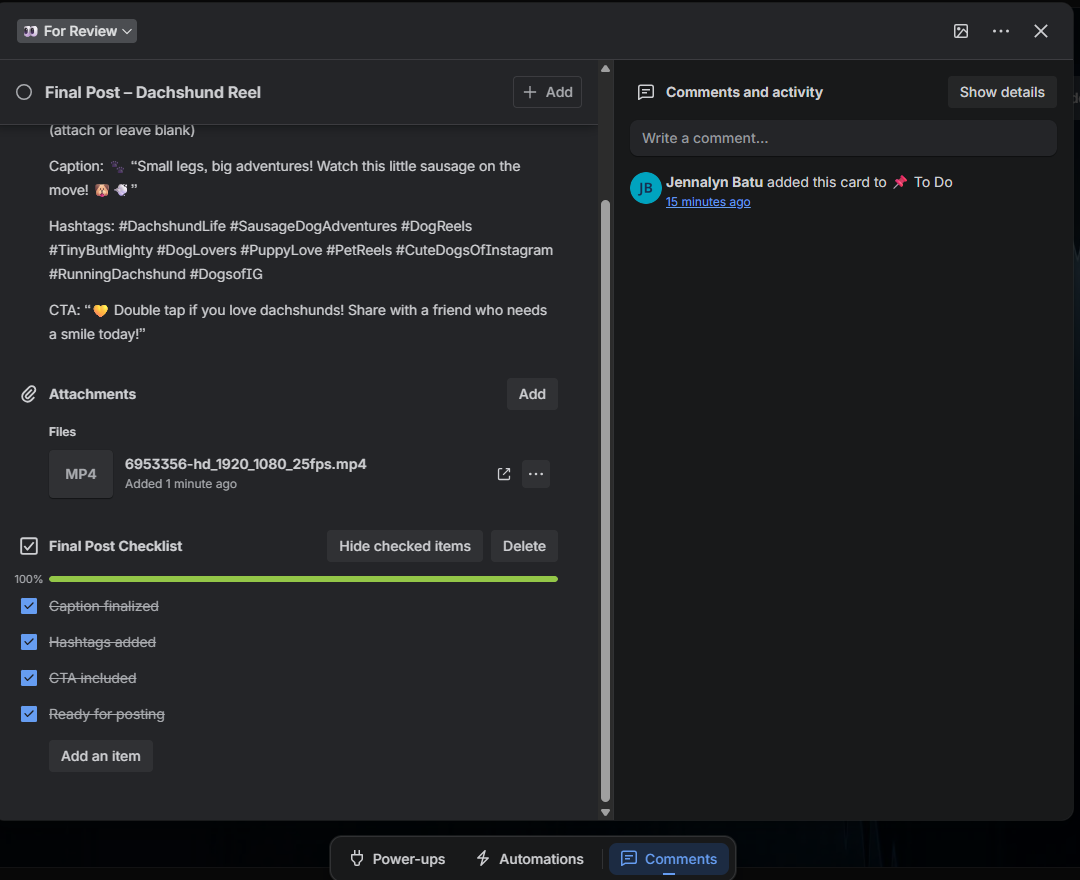The width and height of the screenshot is (1080, 880).
Task: Expand the Add to card menu
Action: [x=548, y=92]
